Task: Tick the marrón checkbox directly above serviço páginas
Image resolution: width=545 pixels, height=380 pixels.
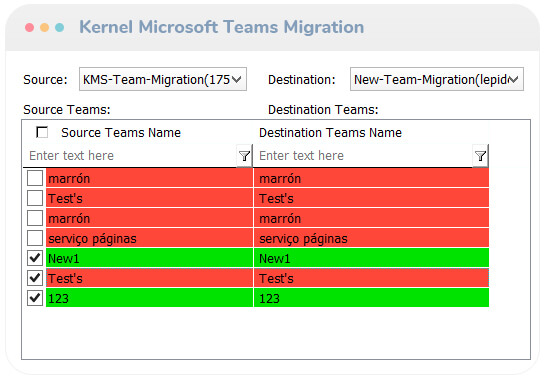Action: pos(35,218)
